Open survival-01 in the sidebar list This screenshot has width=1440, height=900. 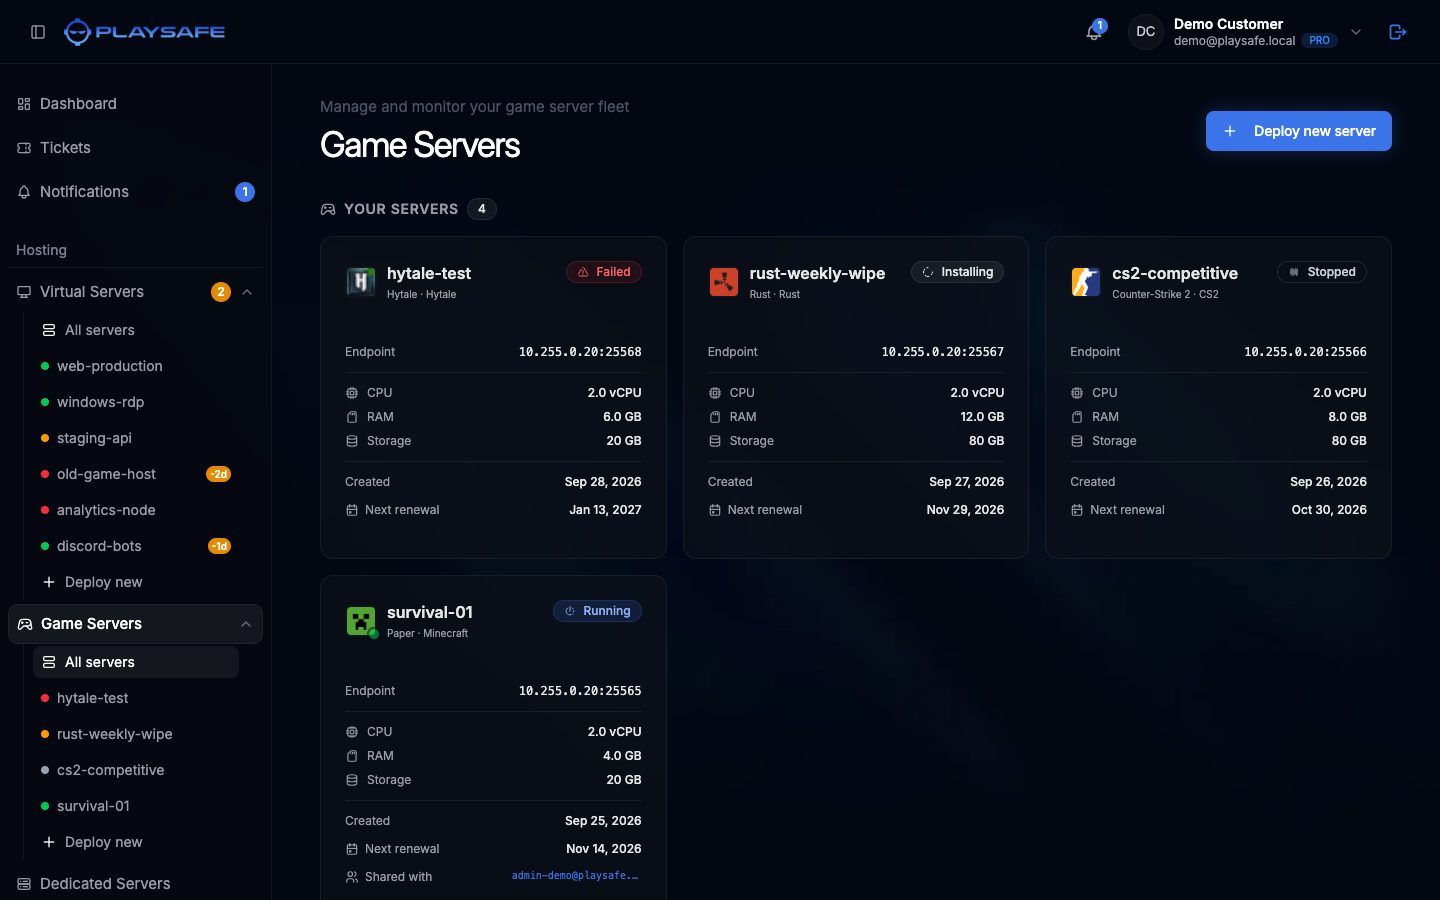(136, 806)
